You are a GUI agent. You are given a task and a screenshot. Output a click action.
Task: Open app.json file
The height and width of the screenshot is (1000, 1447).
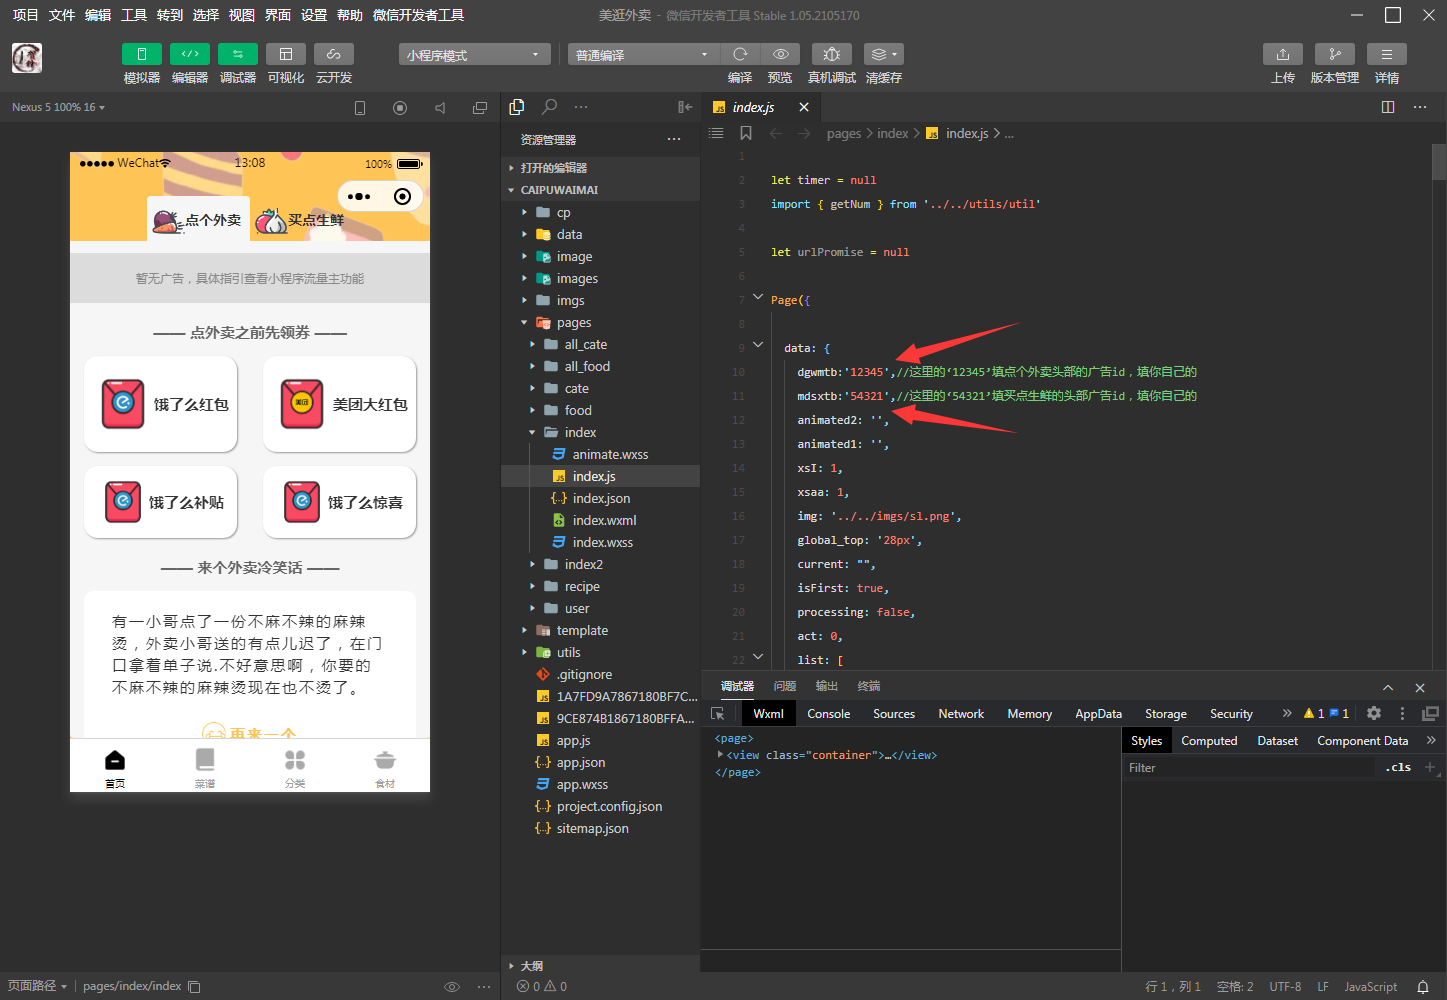(x=600, y=762)
